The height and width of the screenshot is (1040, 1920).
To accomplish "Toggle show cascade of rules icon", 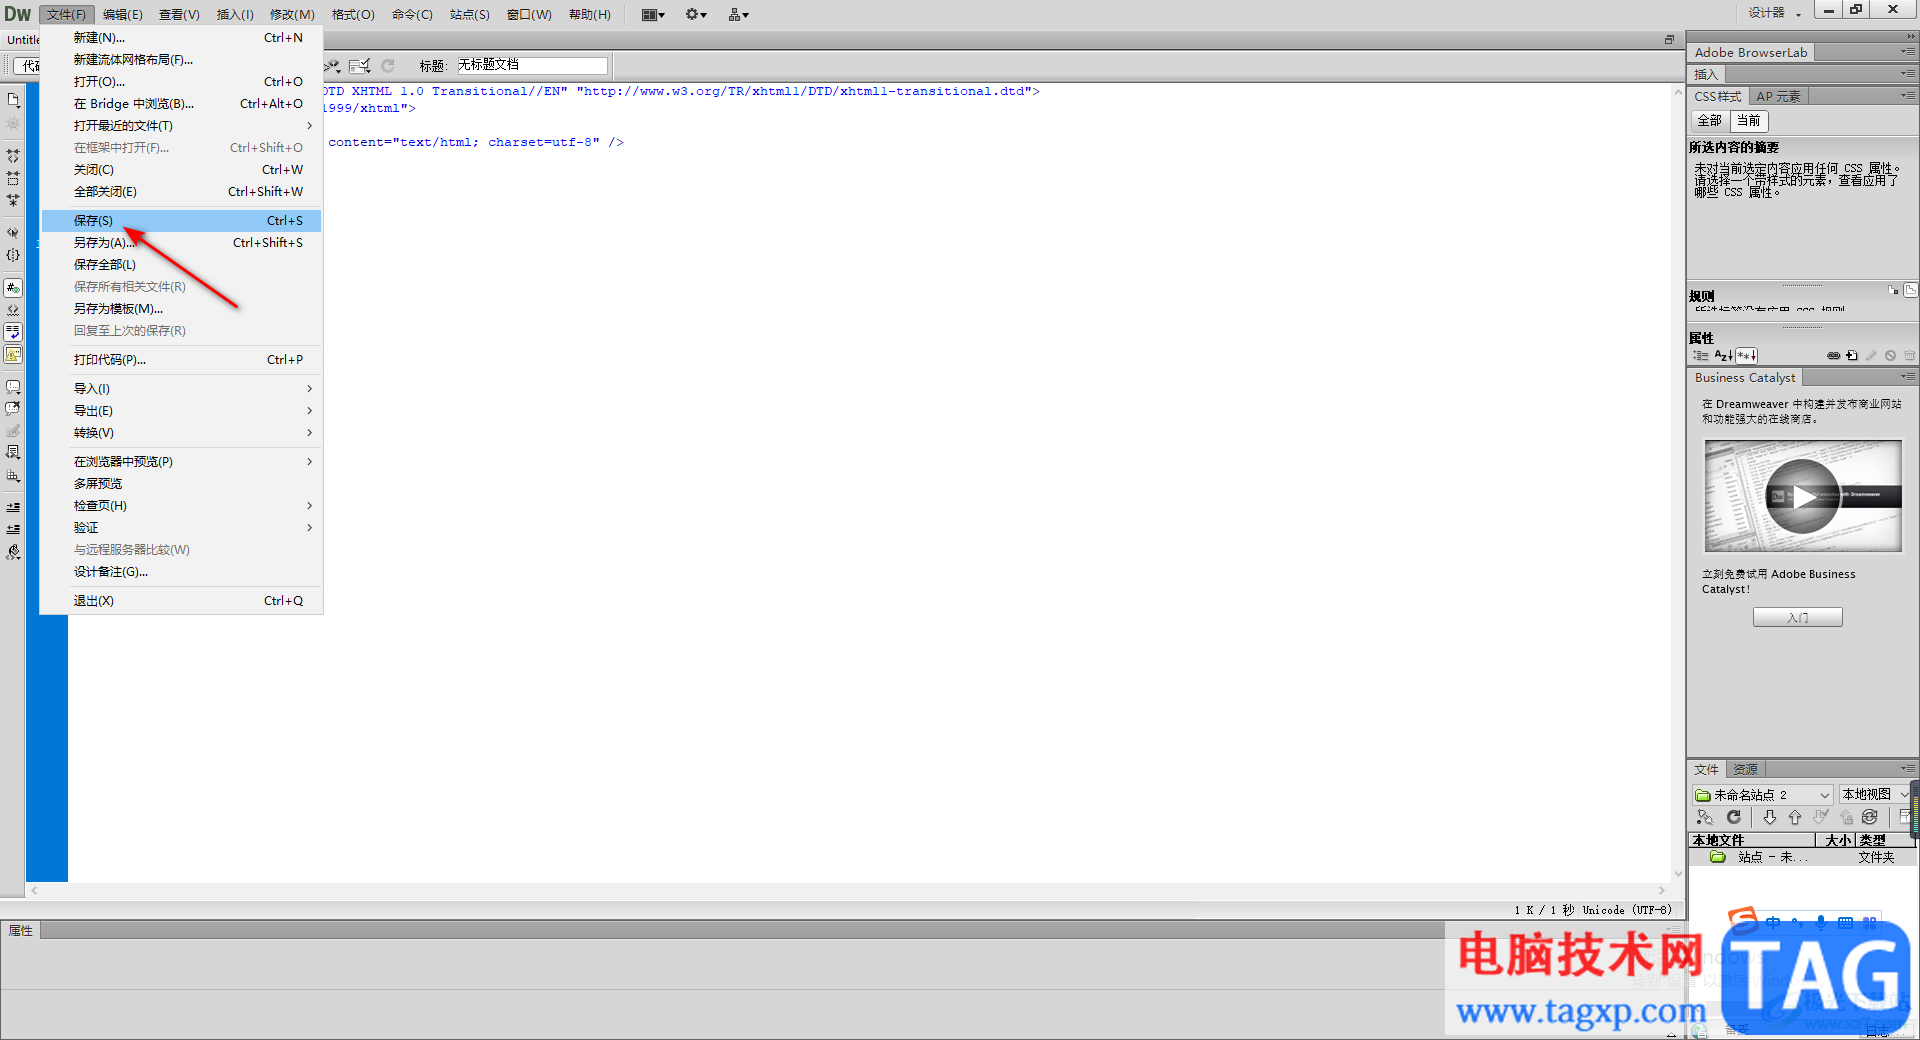I will [1910, 290].
